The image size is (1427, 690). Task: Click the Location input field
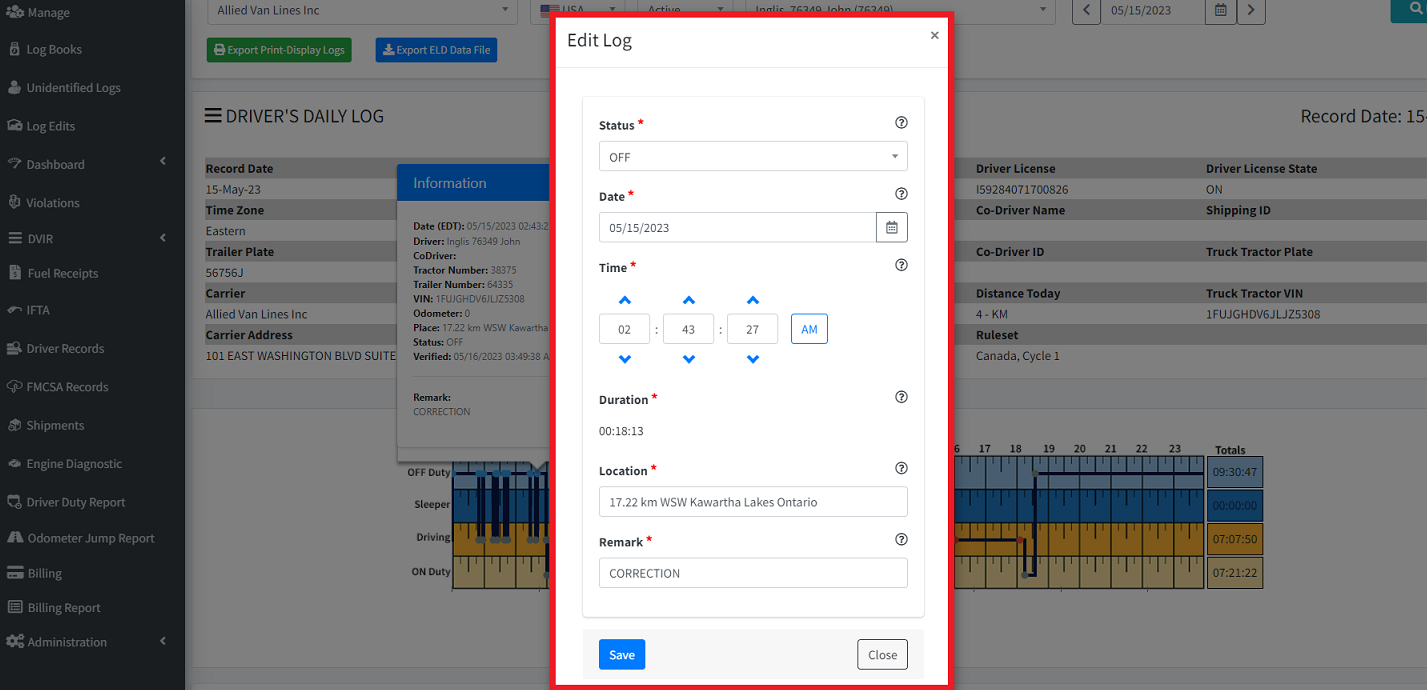coord(752,502)
